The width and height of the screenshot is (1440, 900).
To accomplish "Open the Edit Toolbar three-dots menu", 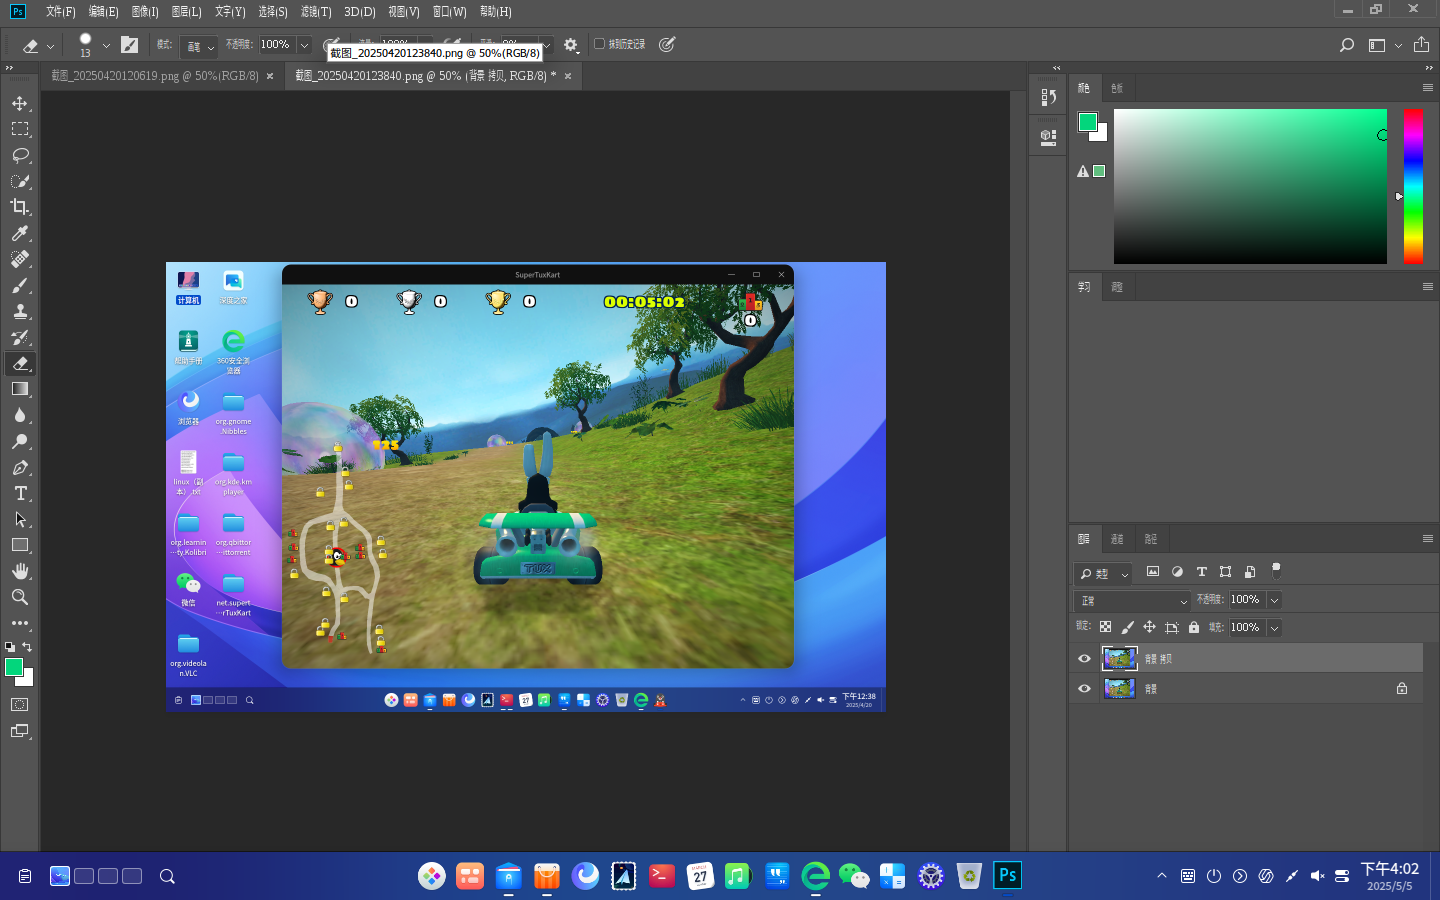I will tap(20, 623).
